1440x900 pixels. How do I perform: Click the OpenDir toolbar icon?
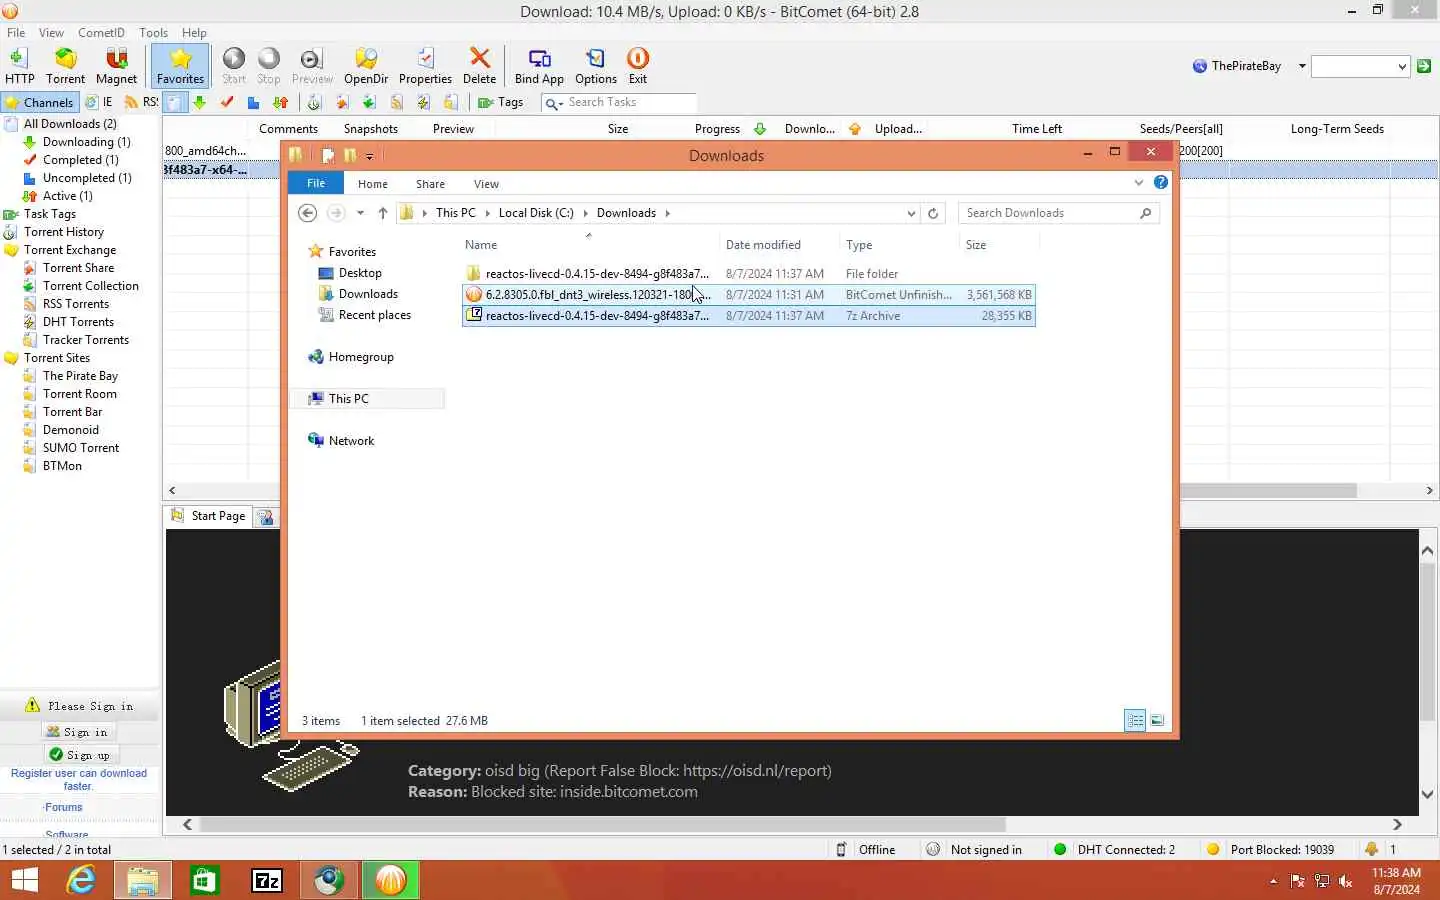[x=366, y=66]
